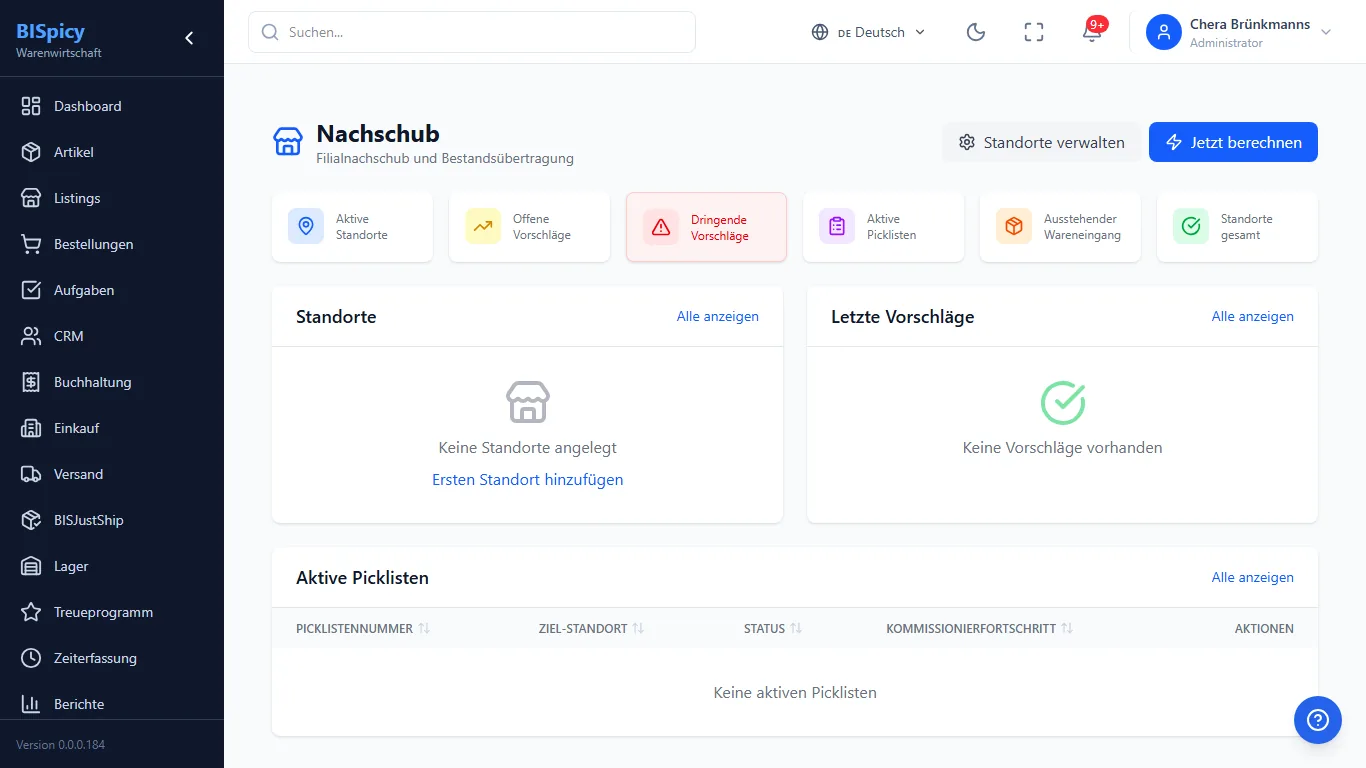Collapse the sidebar with the chevron arrow
1366x768 pixels.
[189, 38]
